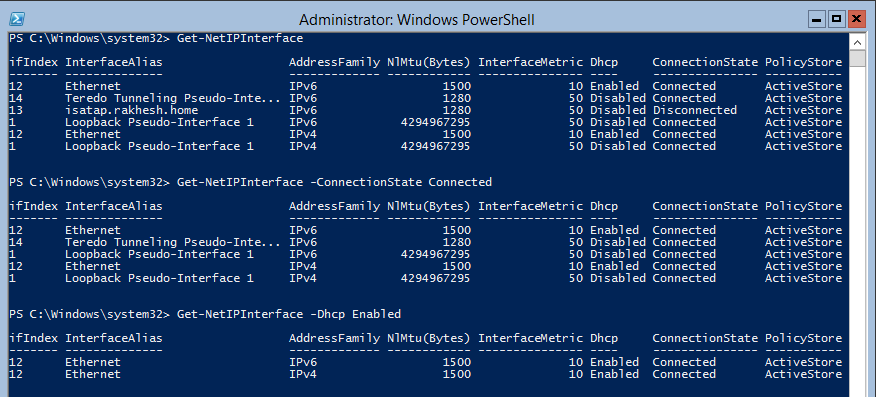Minimize the PowerShell window
876x397 pixels.
(x=817, y=19)
